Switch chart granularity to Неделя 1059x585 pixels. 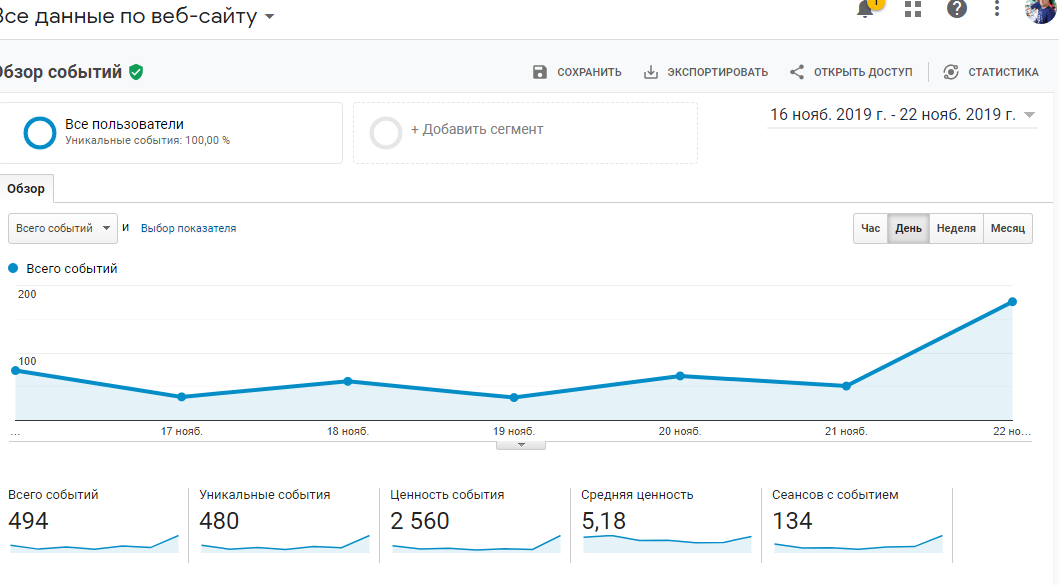(x=955, y=229)
